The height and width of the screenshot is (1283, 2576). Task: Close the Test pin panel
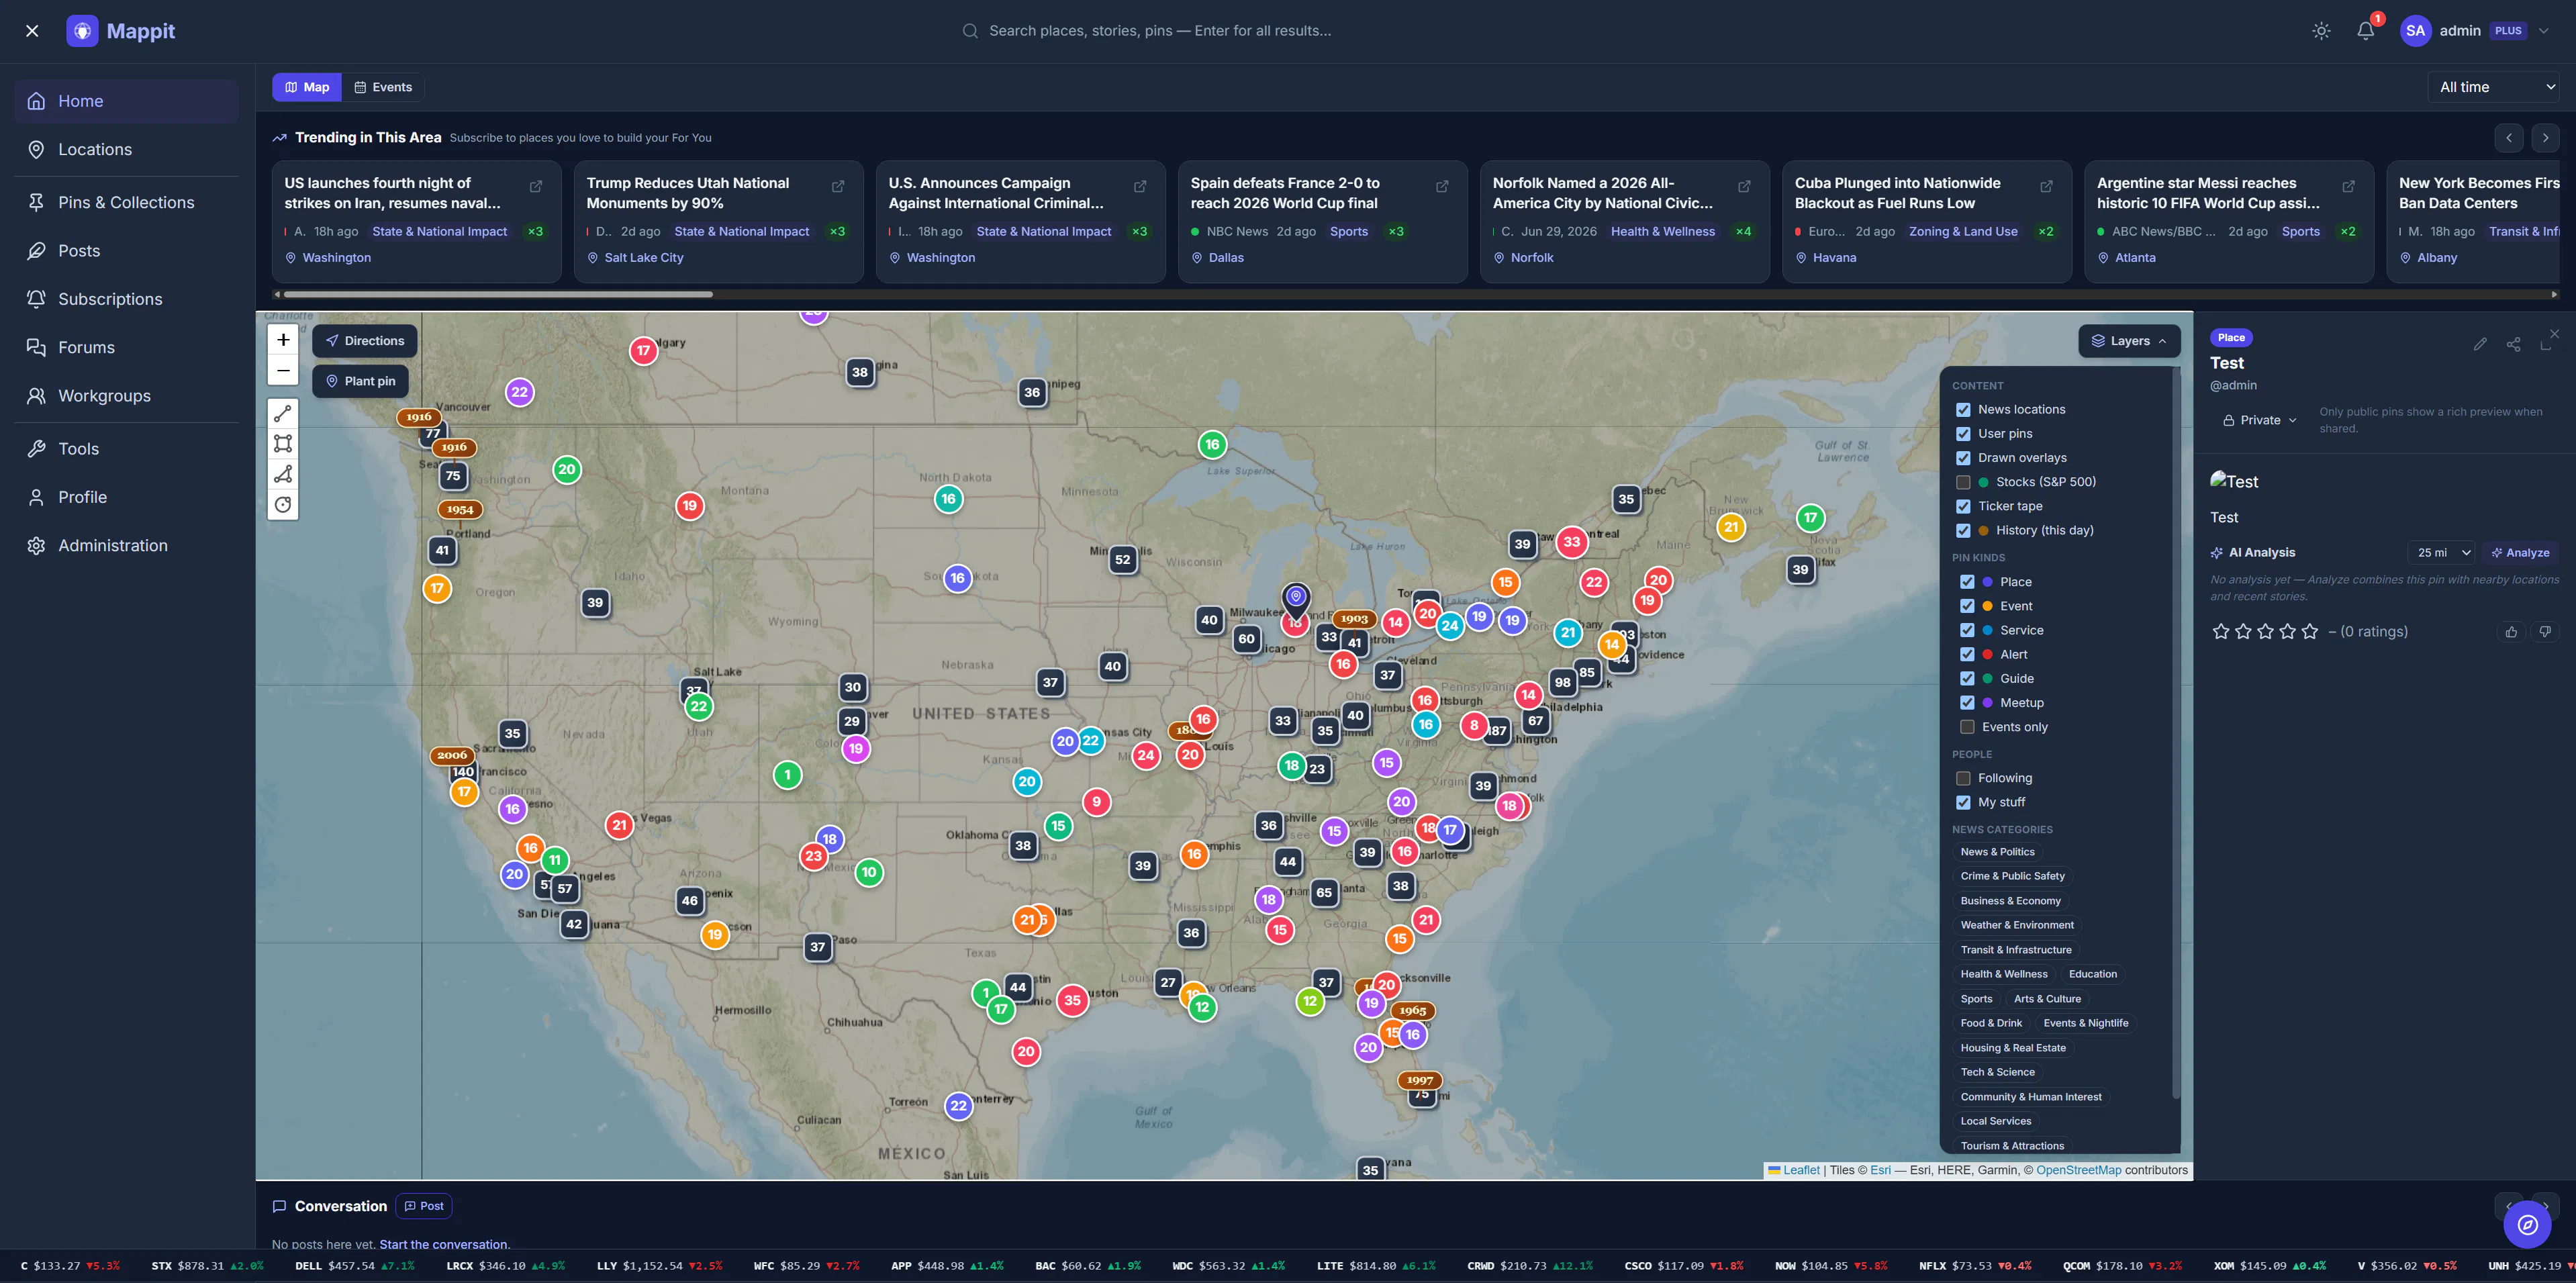coord(2555,333)
